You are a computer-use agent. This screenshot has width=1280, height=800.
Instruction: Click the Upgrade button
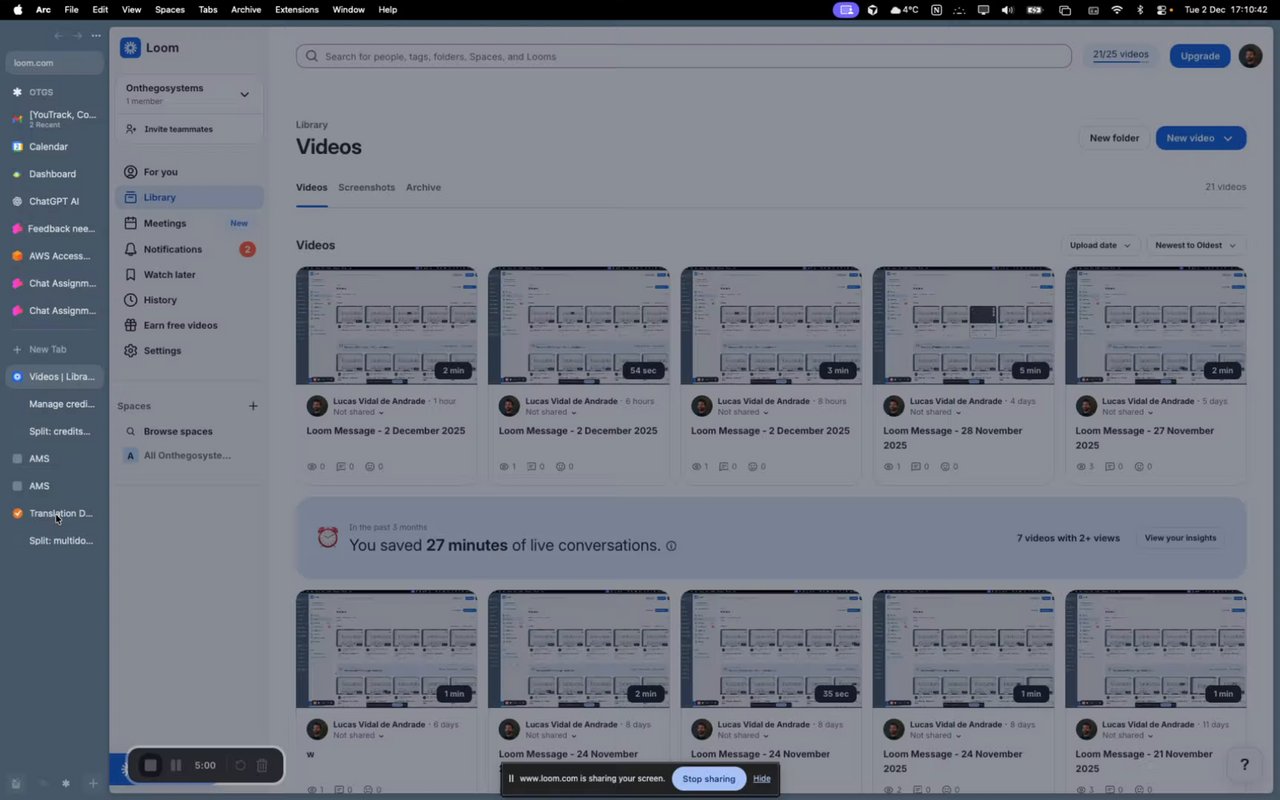[1200, 56]
